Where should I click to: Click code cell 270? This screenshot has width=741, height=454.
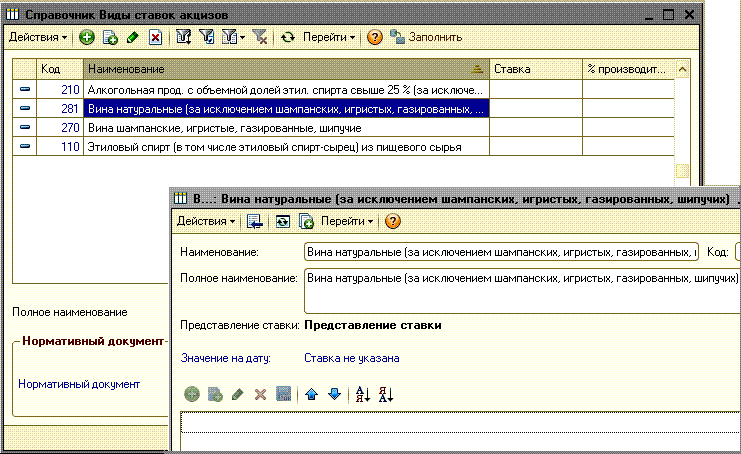coord(60,128)
